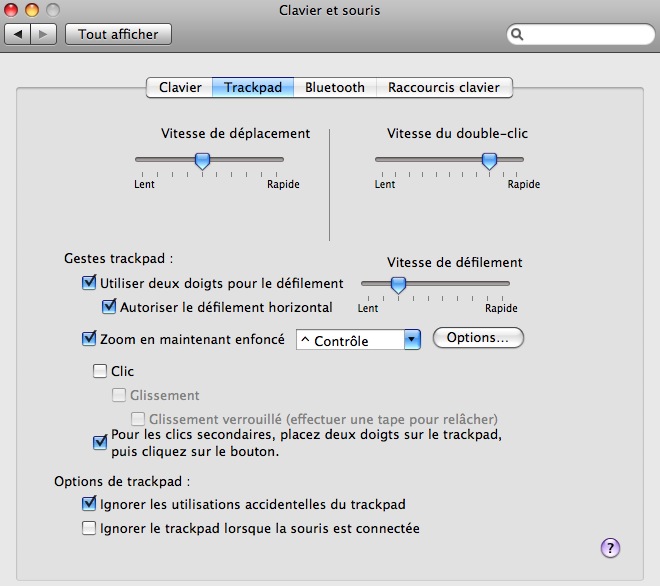Image resolution: width=660 pixels, height=586 pixels.
Task: Click the Vitesse de déplacement slider handle
Action: click(x=202, y=160)
